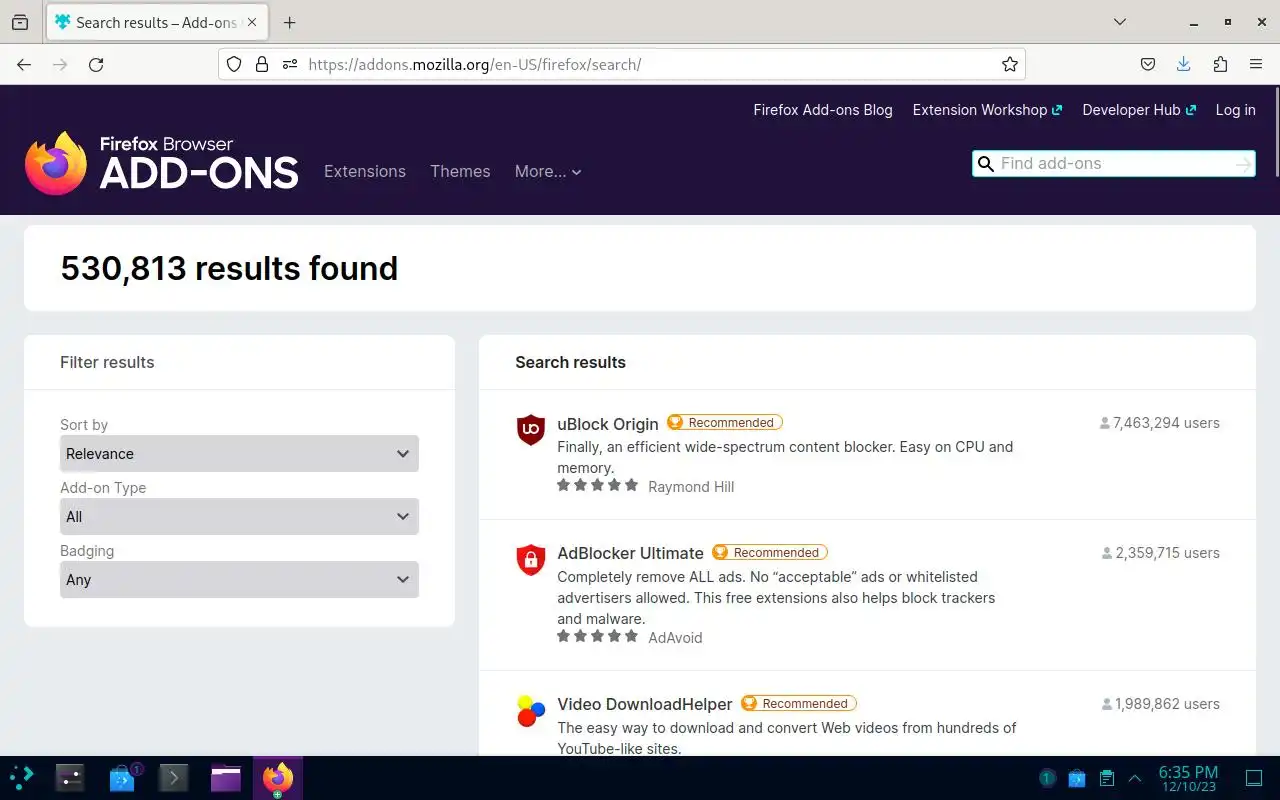Close the Search results tab
1280x800 pixels.
point(252,22)
